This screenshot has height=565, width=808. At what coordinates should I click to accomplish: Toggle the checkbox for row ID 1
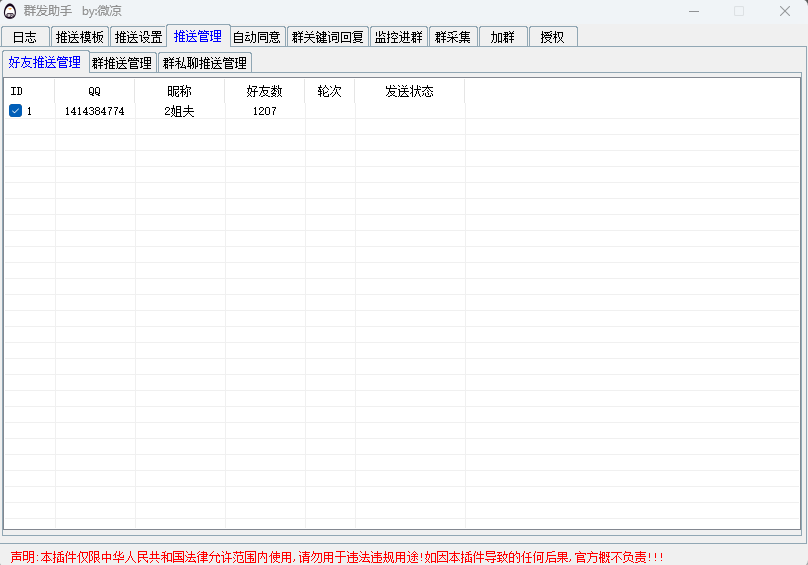16,111
